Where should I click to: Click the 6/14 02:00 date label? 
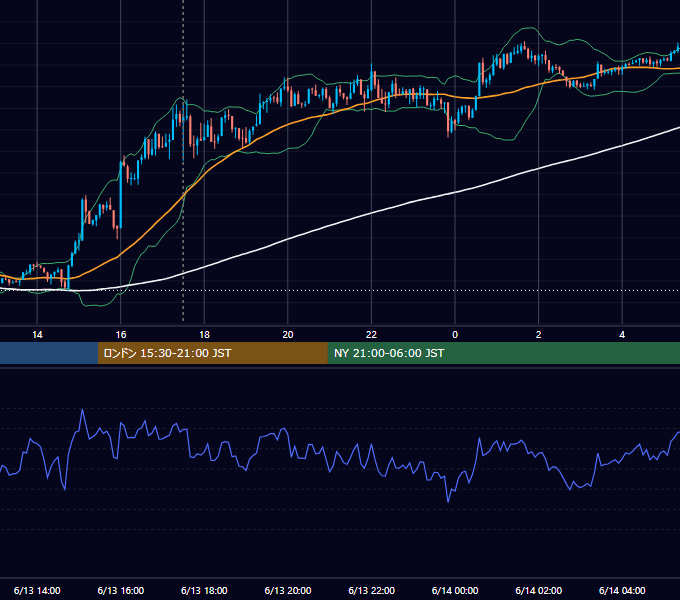tap(539, 590)
